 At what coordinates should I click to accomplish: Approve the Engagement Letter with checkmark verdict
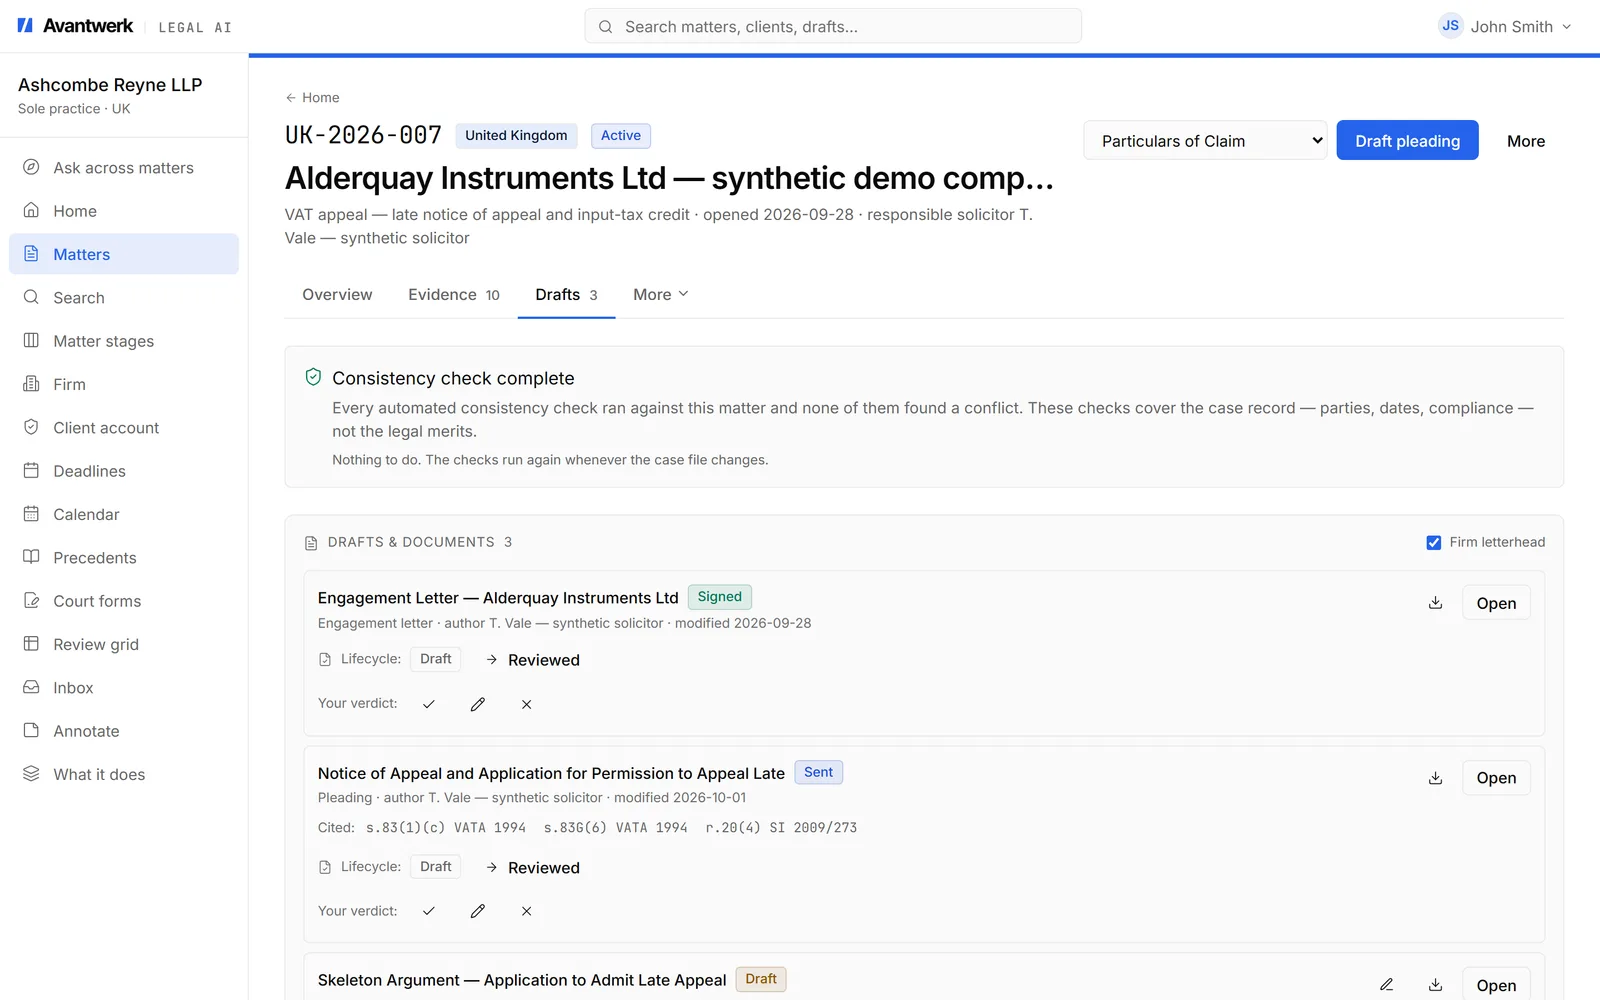tap(429, 704)
